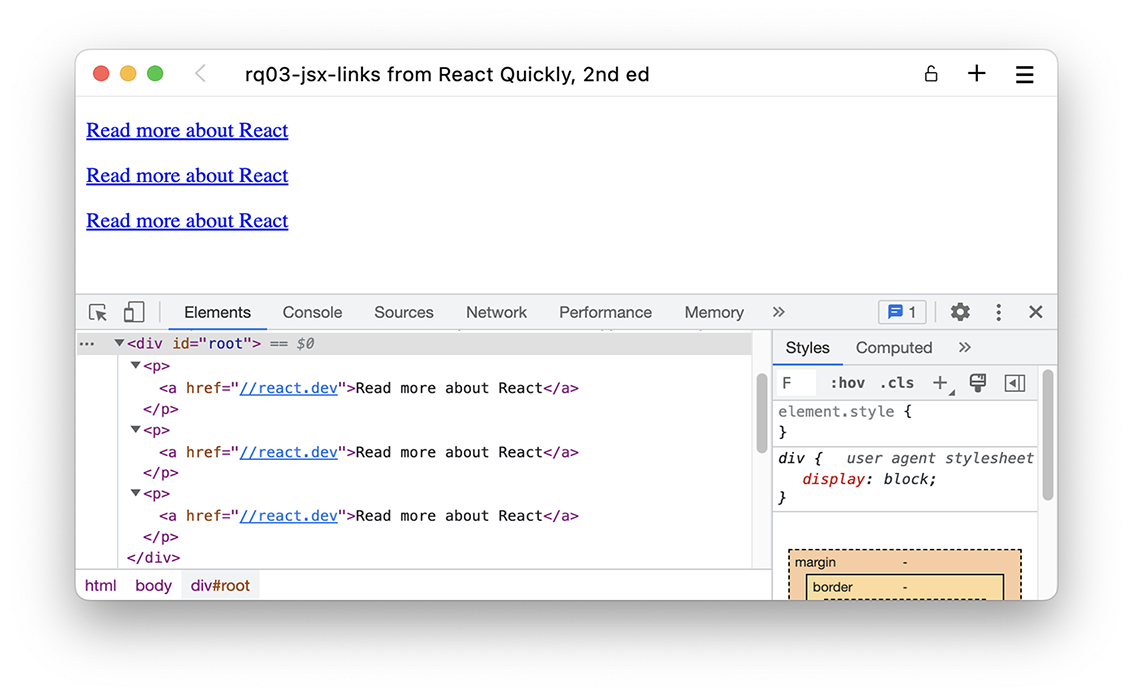Activate the inspect element picker icon
This screenshot has width=1133, height=697.
point(98,312)
